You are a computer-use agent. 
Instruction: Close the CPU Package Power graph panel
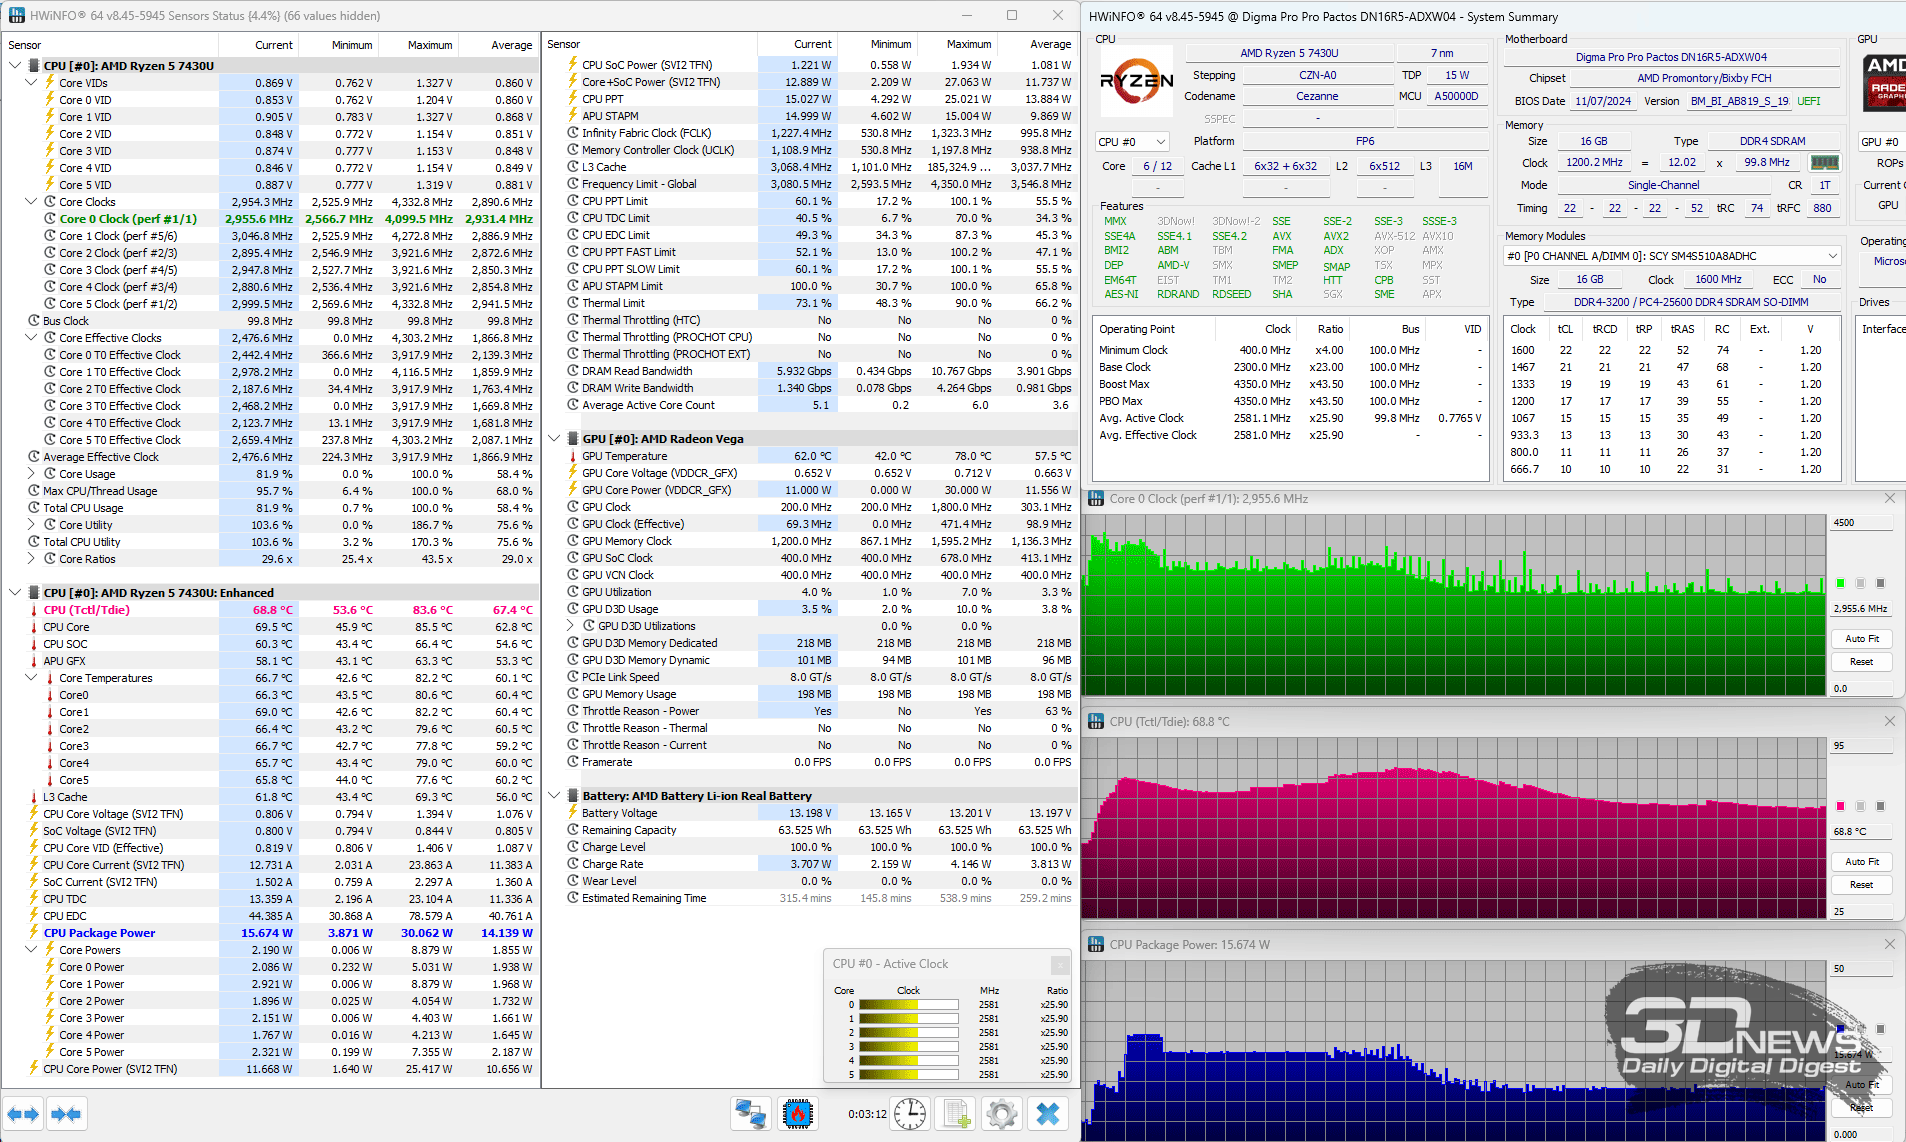[x=1889, y=944]
